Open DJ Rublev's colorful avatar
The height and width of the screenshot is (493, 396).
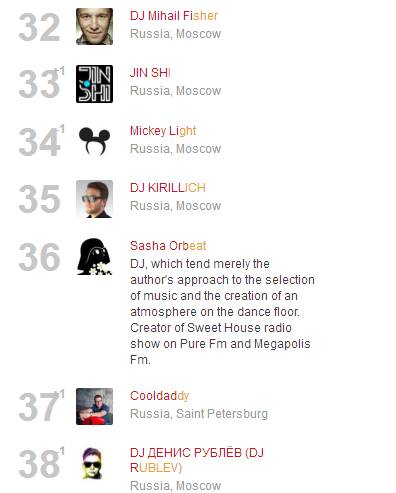coord(94,464)
